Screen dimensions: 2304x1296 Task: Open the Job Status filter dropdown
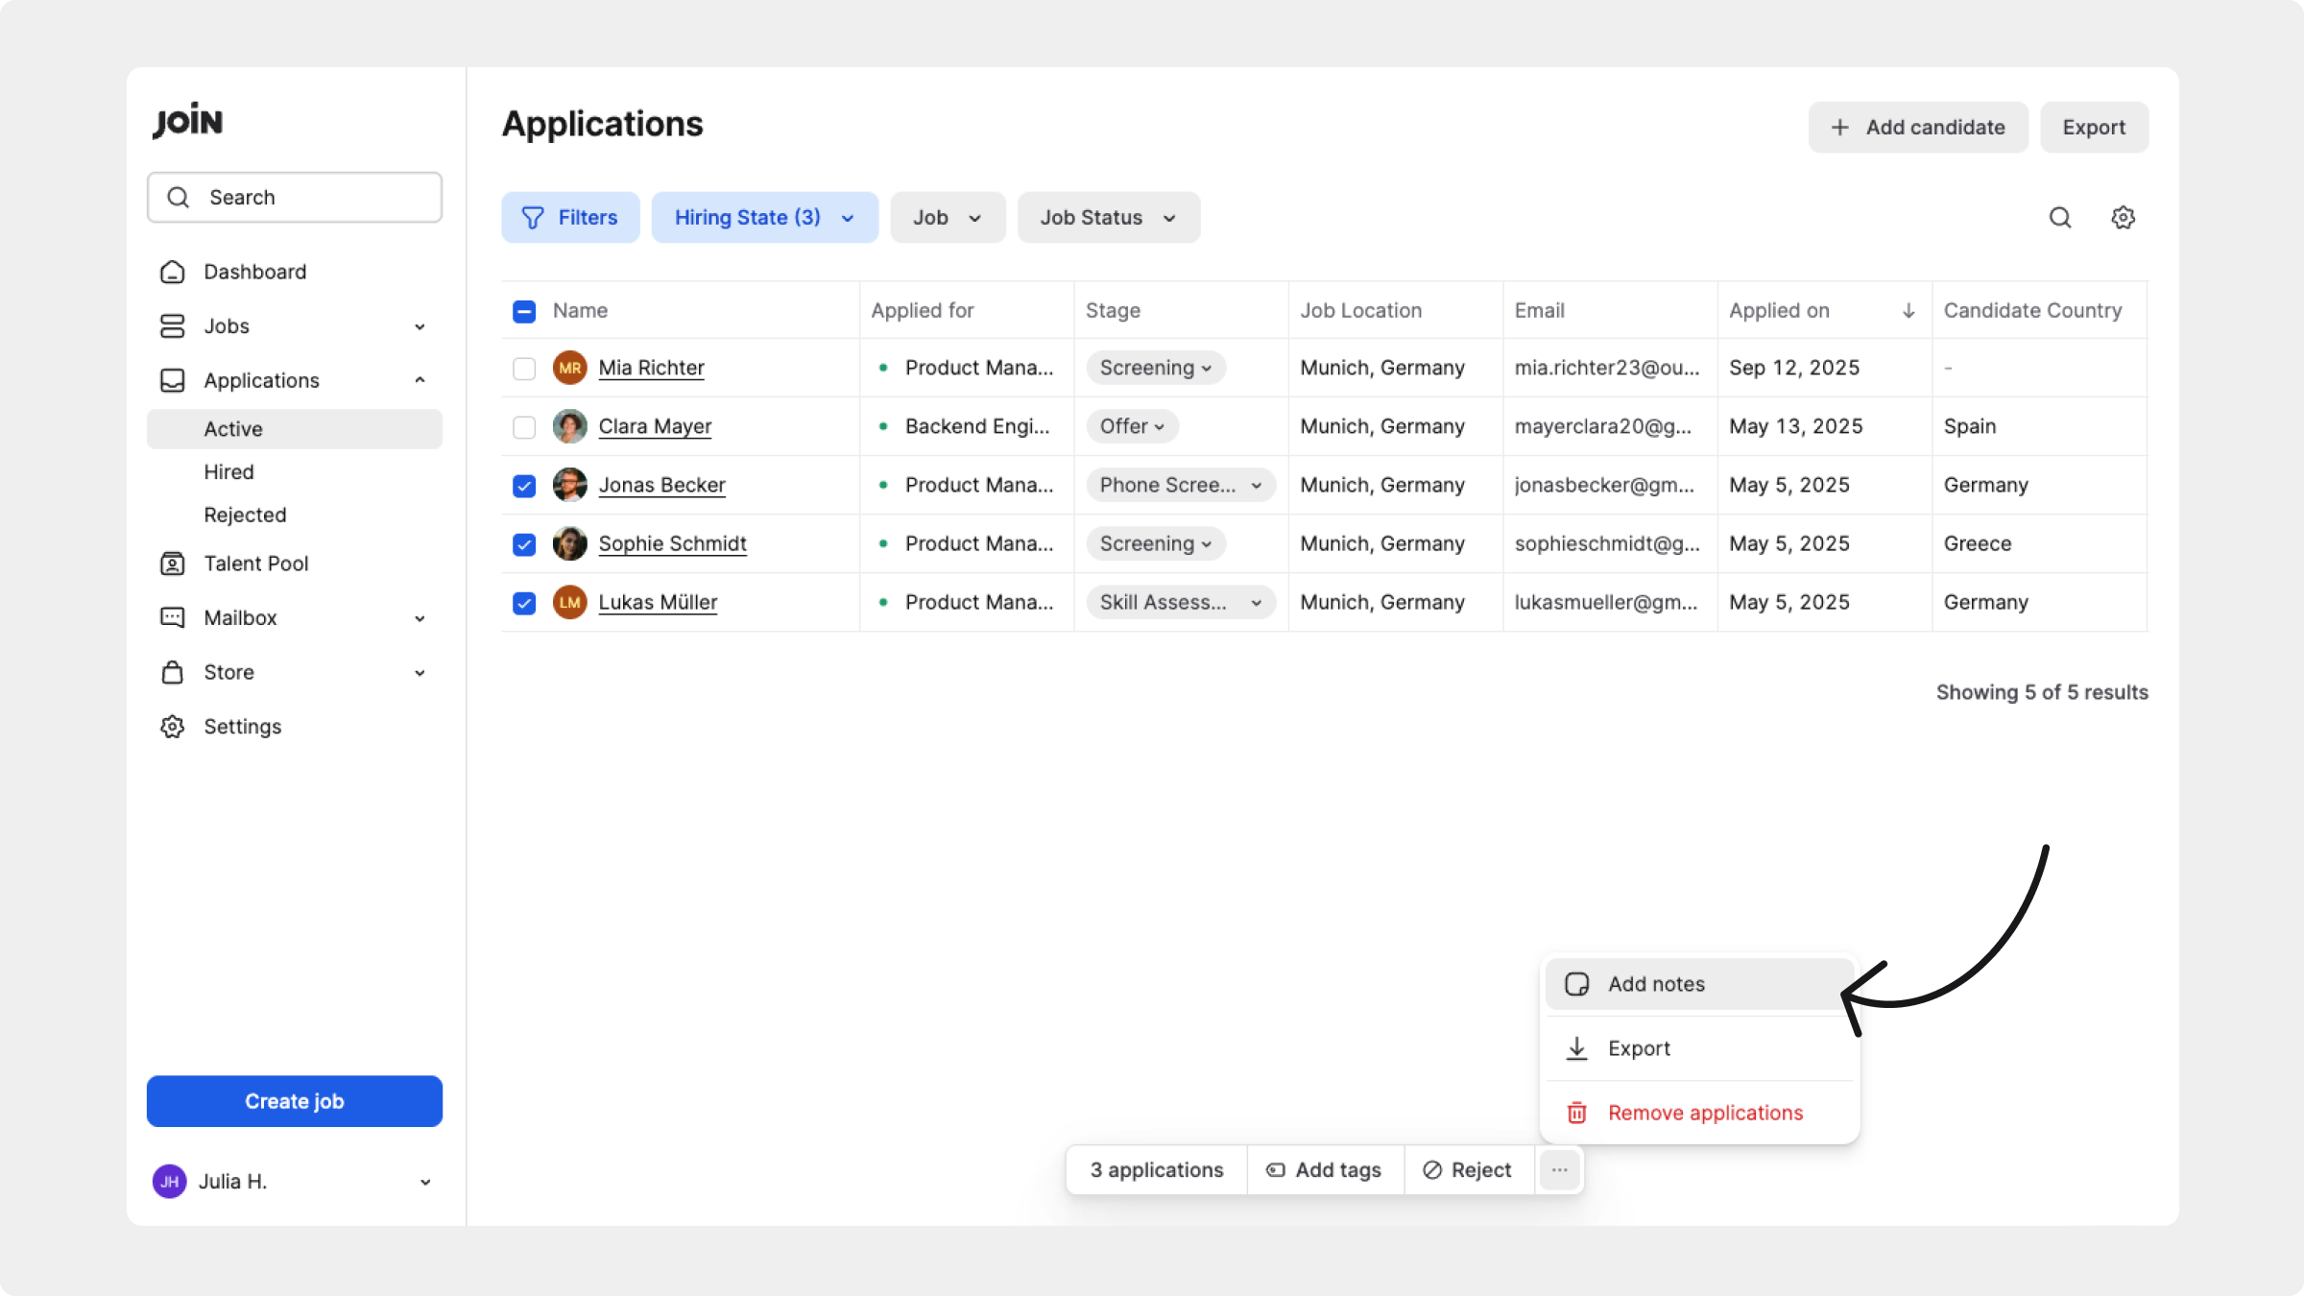pos(1108,217)
